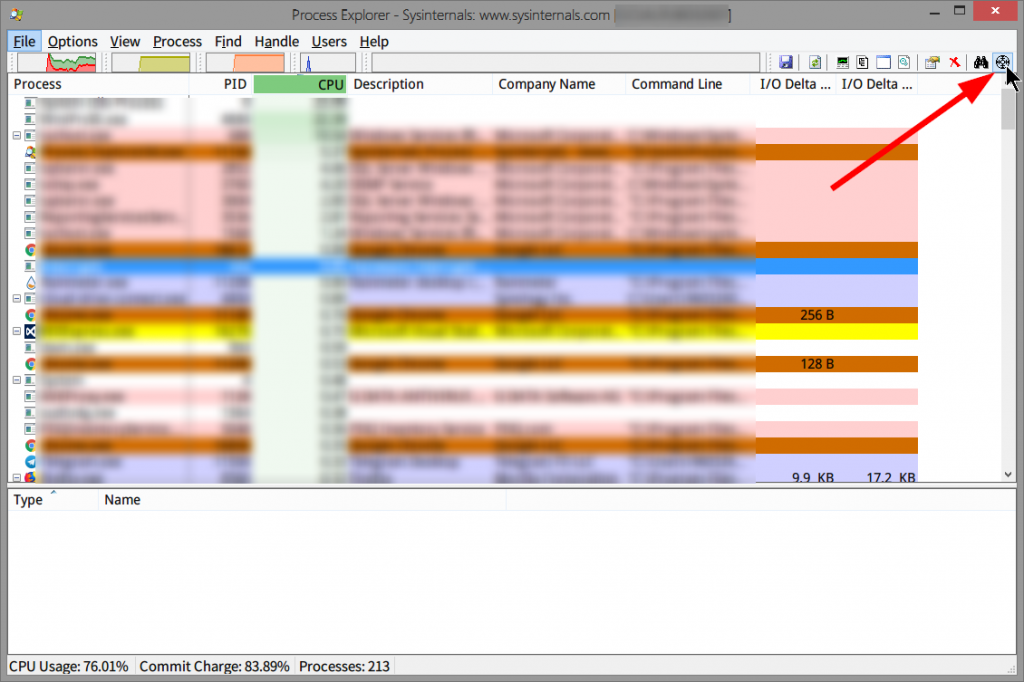The width and height of the screenshot is (1024, 682).
Task: Click the process list scrollbar thumb
Action: (x=1008, y=109)
